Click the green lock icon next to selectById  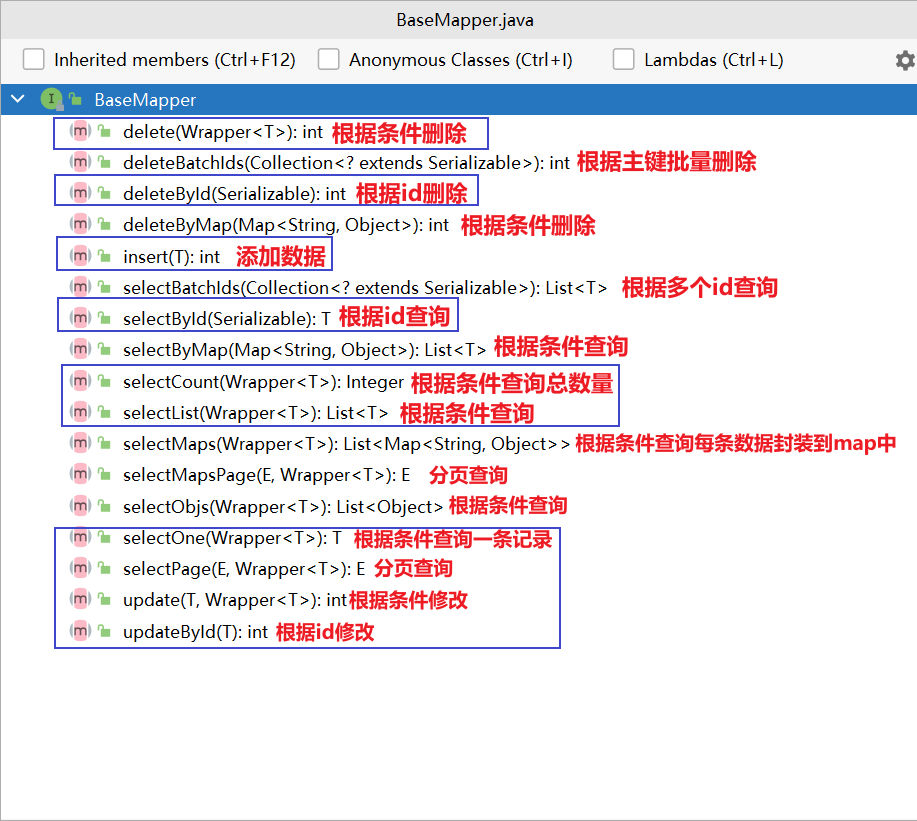[x=104, y=318]
